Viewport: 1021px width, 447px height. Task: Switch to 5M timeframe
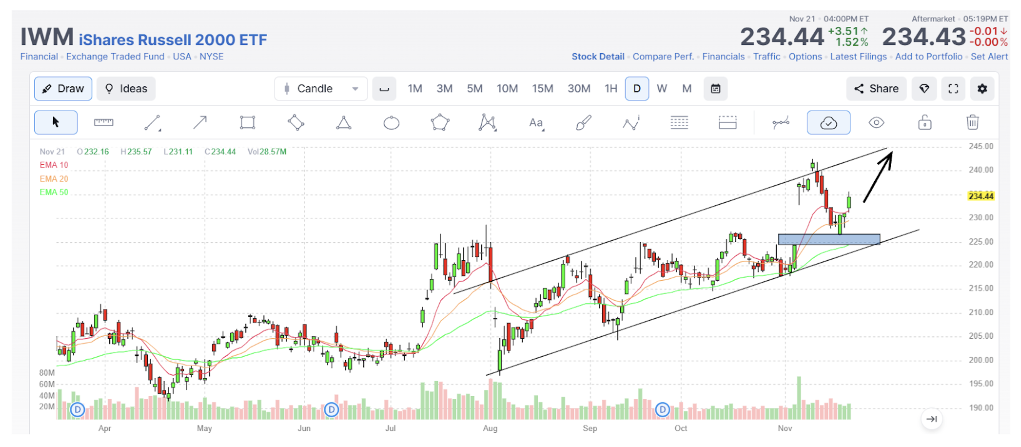point(475,89)
